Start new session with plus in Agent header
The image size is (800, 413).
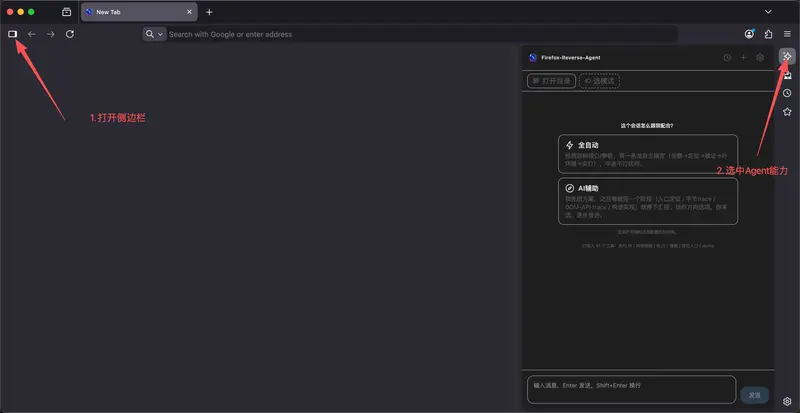[x=743, y=58]
